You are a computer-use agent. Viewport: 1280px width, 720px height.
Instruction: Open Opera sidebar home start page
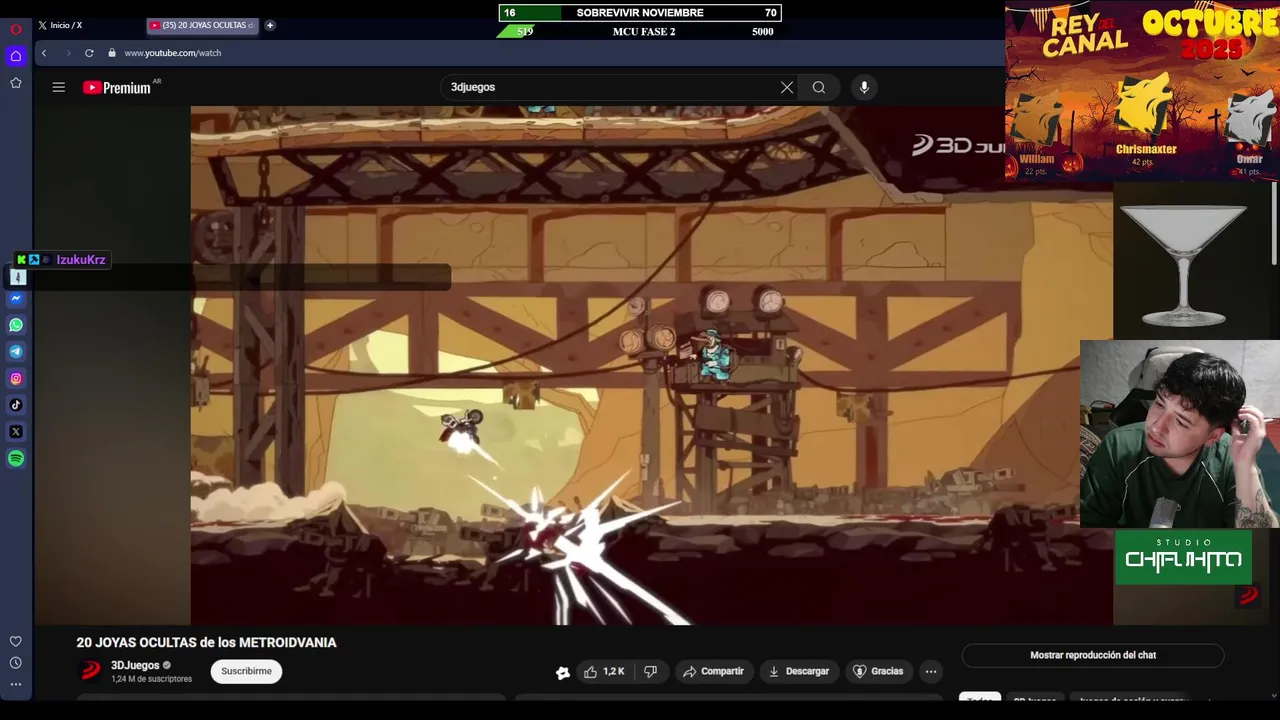[16, 56]
